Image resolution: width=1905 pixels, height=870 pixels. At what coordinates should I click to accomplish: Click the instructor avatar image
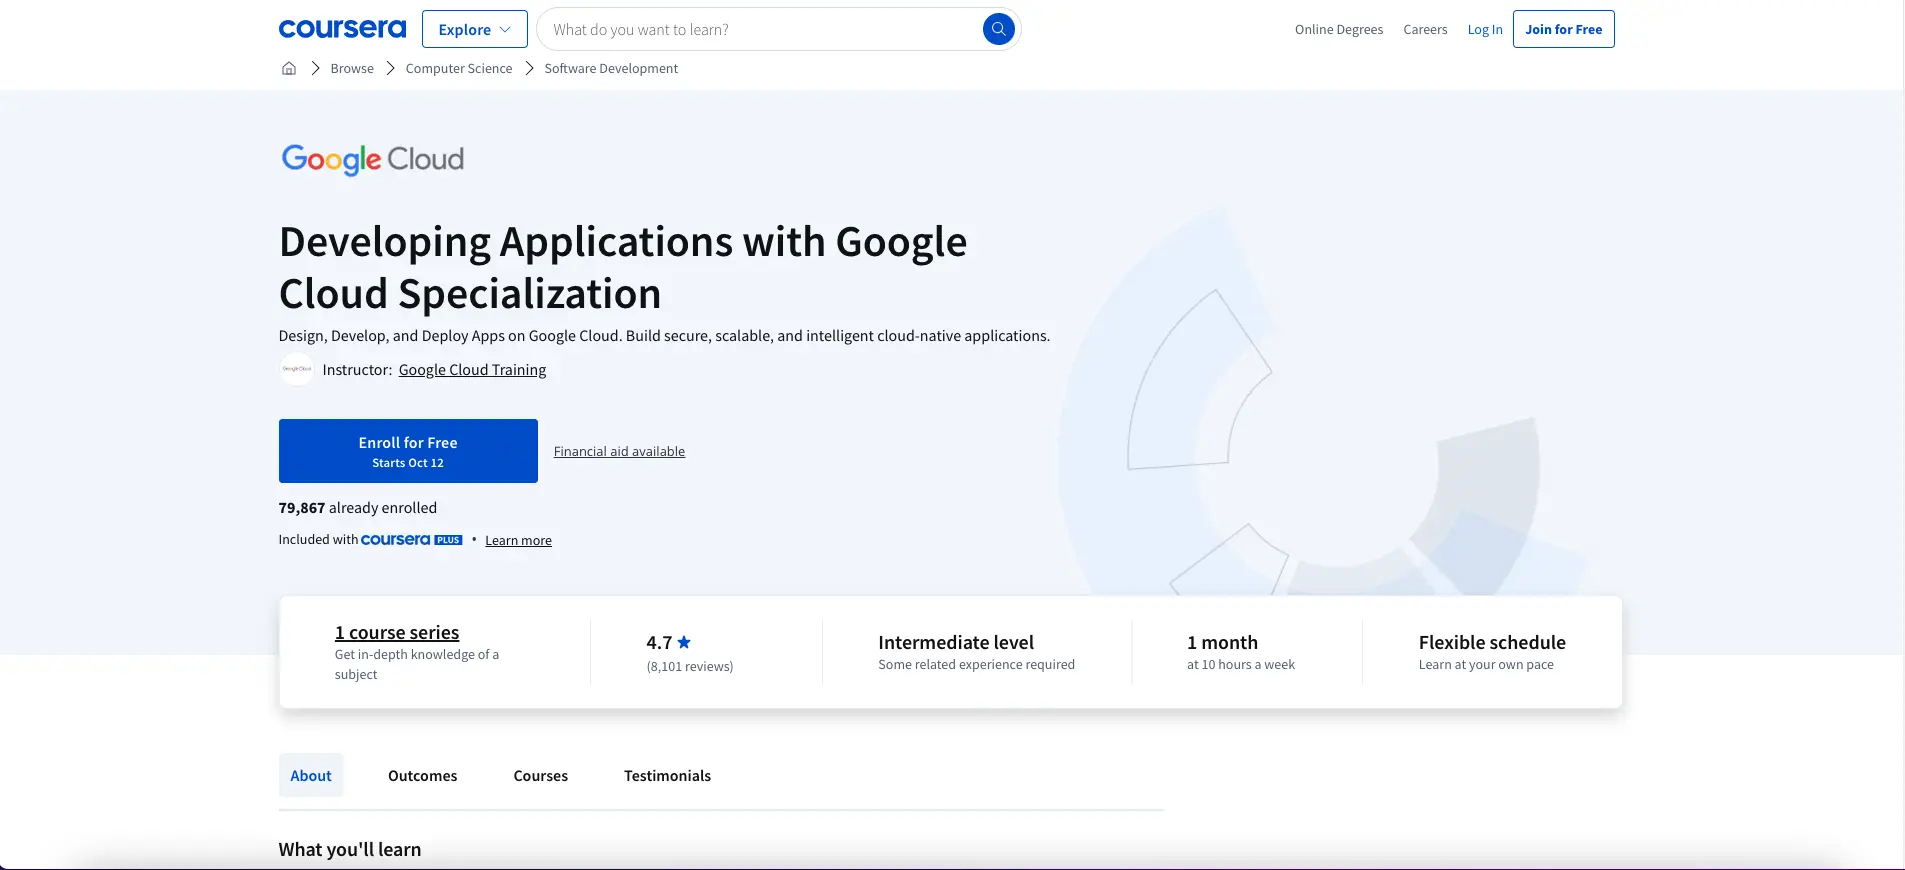(x=297, y=369)
